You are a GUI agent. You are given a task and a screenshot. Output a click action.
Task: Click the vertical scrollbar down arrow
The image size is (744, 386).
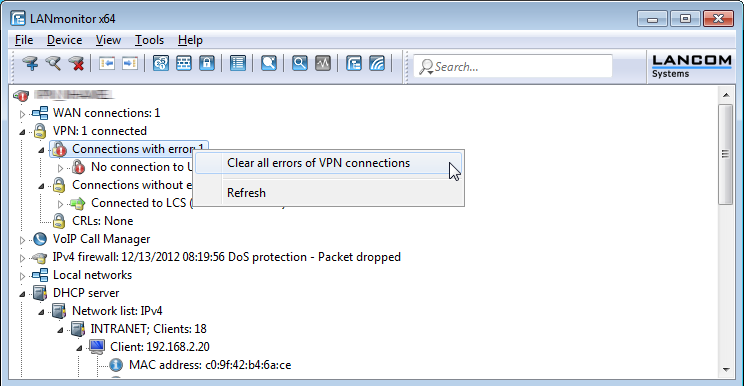(726, 370)
